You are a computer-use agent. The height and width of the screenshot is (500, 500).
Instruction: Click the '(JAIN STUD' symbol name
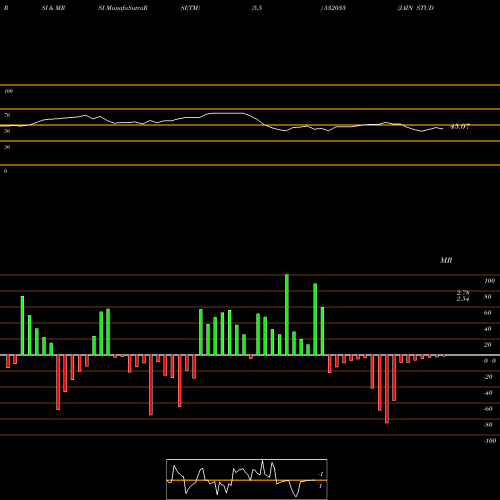416,8
